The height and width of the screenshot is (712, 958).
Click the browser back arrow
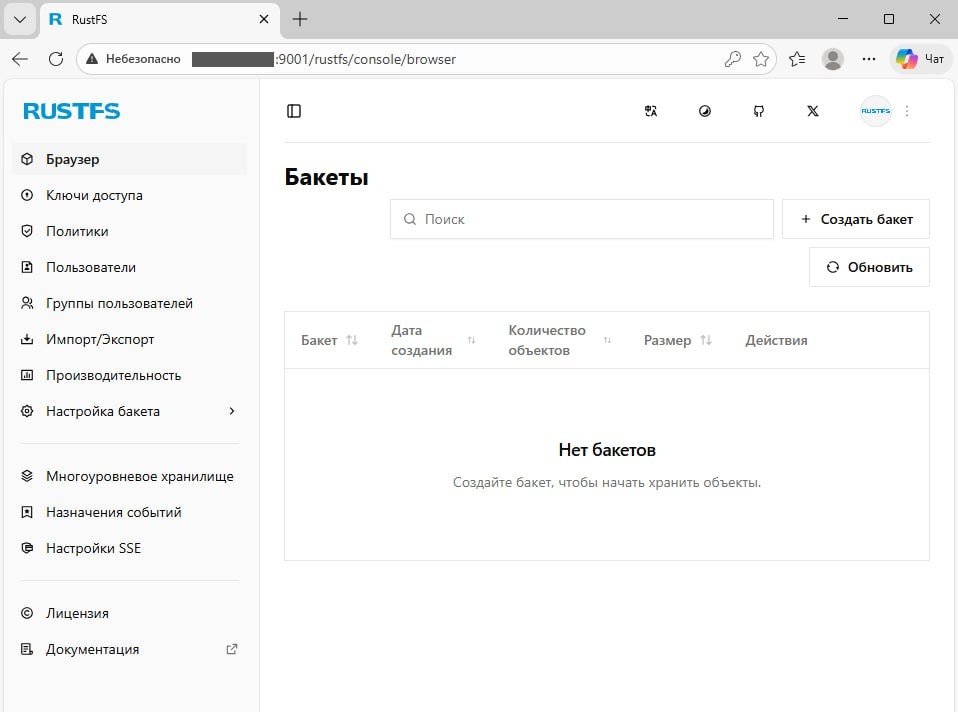tap(20, 59)
